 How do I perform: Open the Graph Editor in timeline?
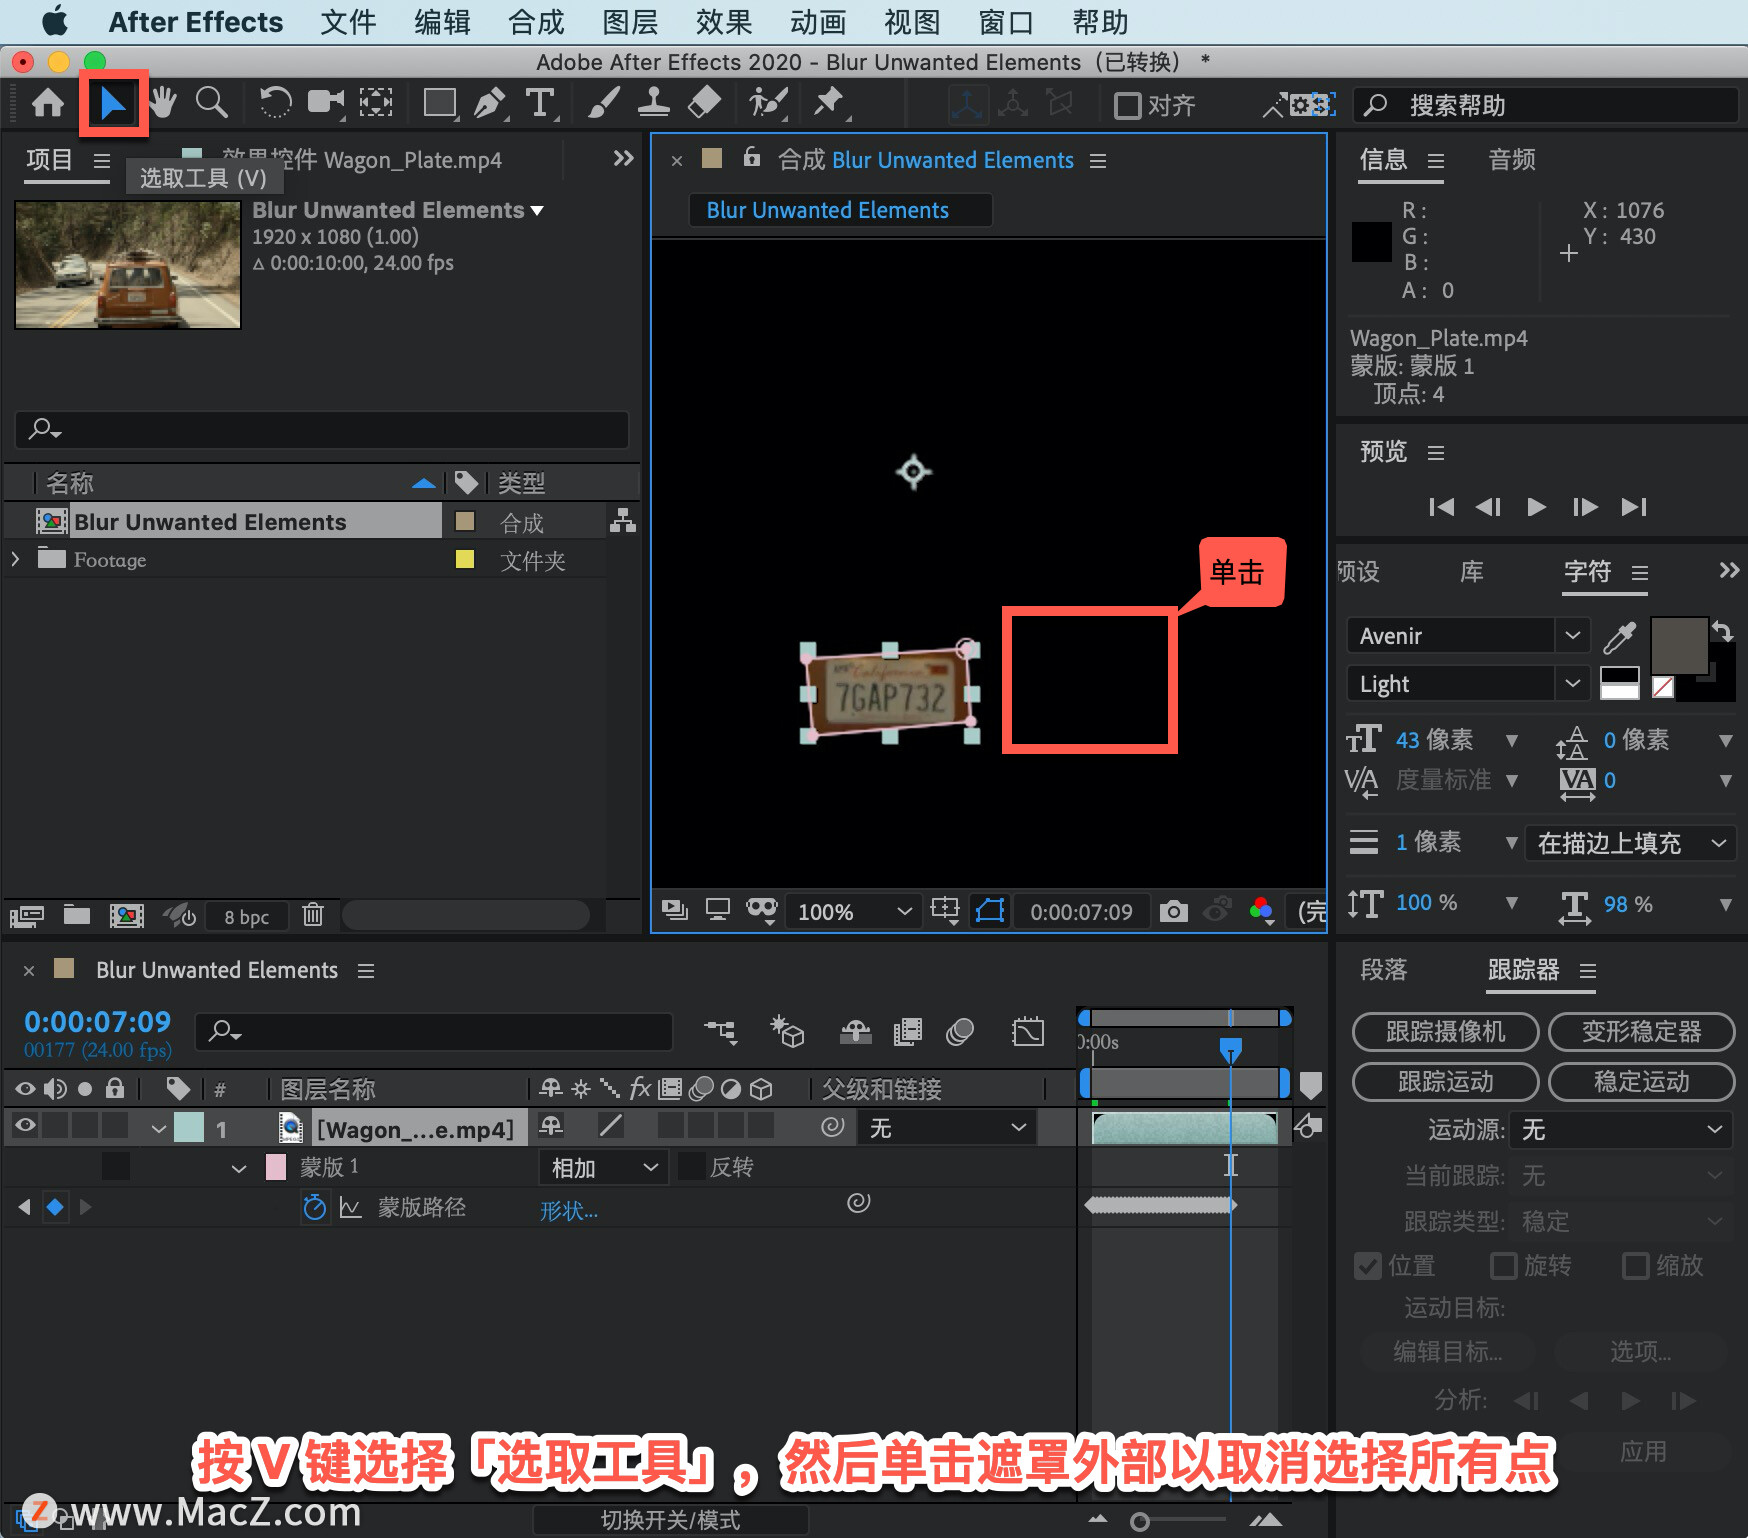1027,1032
